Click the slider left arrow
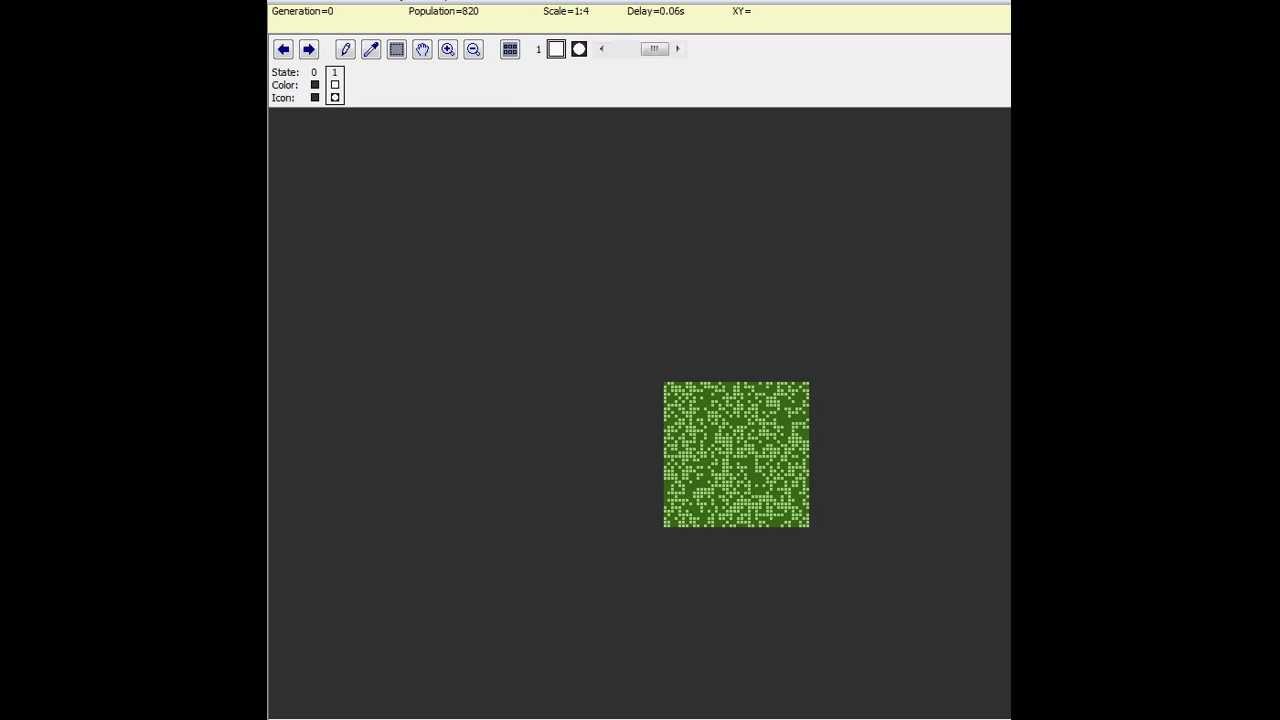Image resolution: width=1280 pixels, height=720 pixels. [x=601, y=49]
